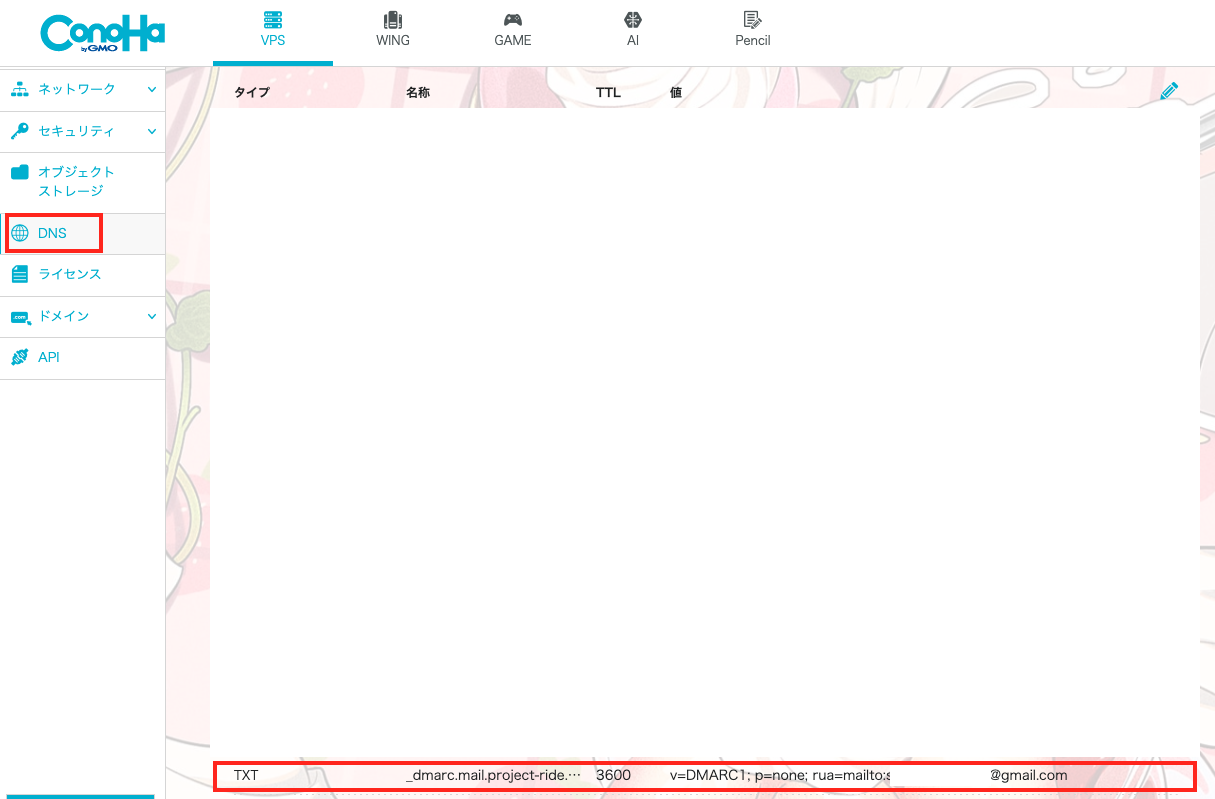Click the pencil edit icon for DNS records
The height and width of the screenshot is (799, 1215).
coord(1169,92)
